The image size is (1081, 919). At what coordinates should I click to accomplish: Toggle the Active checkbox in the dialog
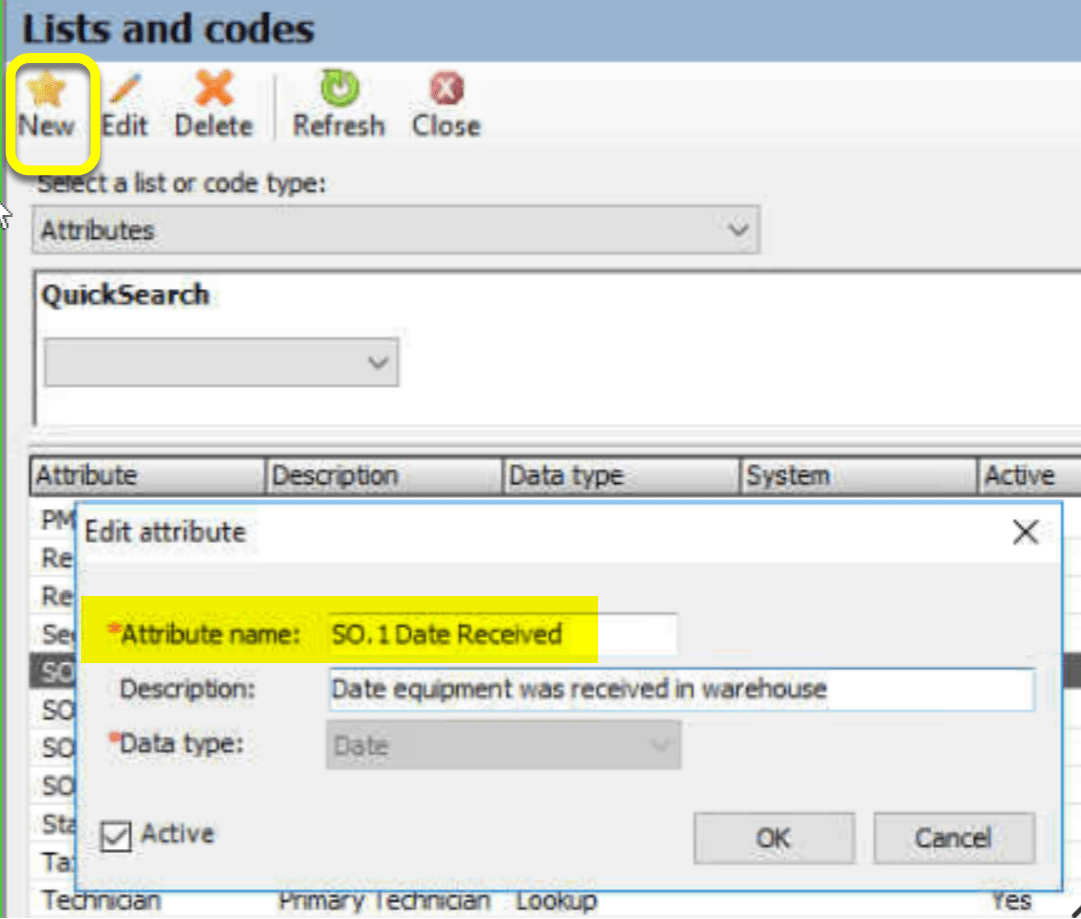point(114,835)
